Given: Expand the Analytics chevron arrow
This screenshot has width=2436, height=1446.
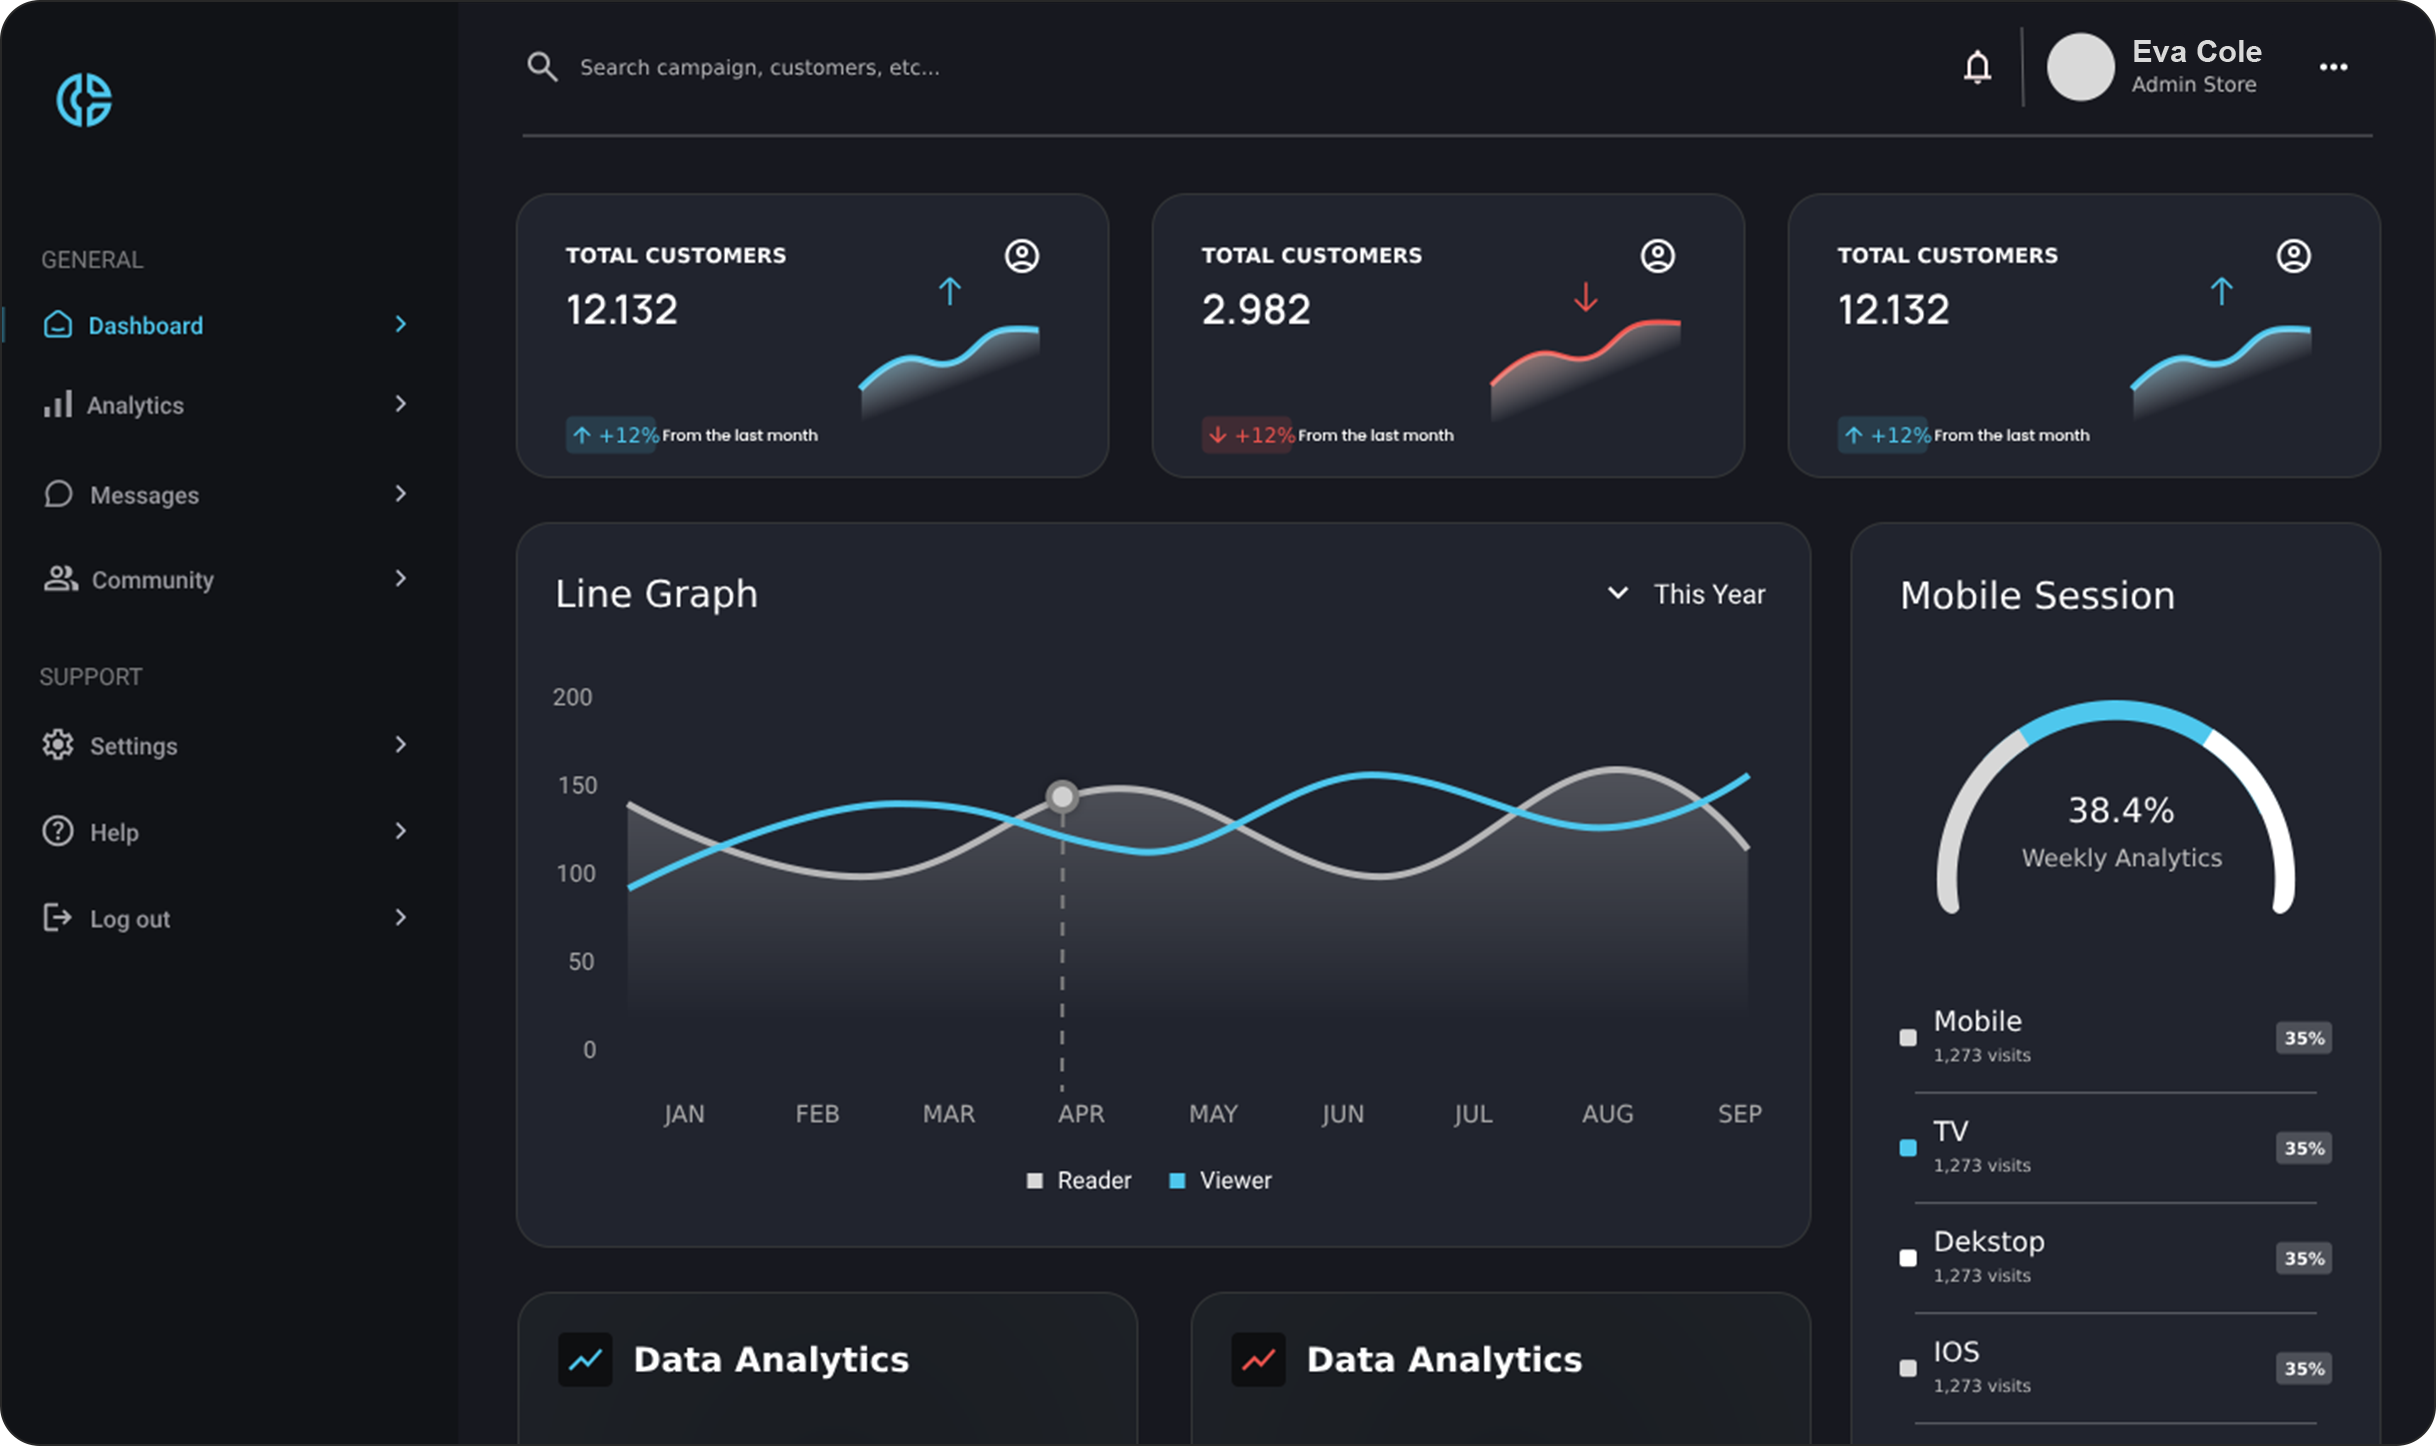Looking at the screenshot, I should click(401, 404).
